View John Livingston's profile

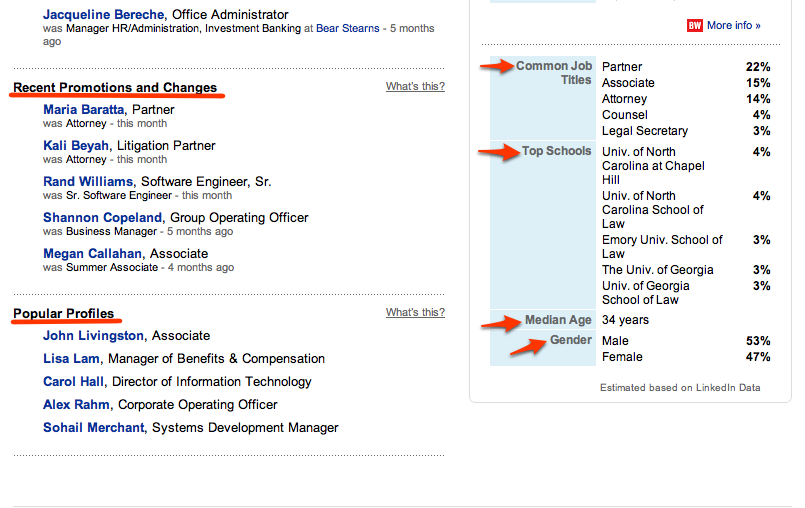click(x=93, y=336)
